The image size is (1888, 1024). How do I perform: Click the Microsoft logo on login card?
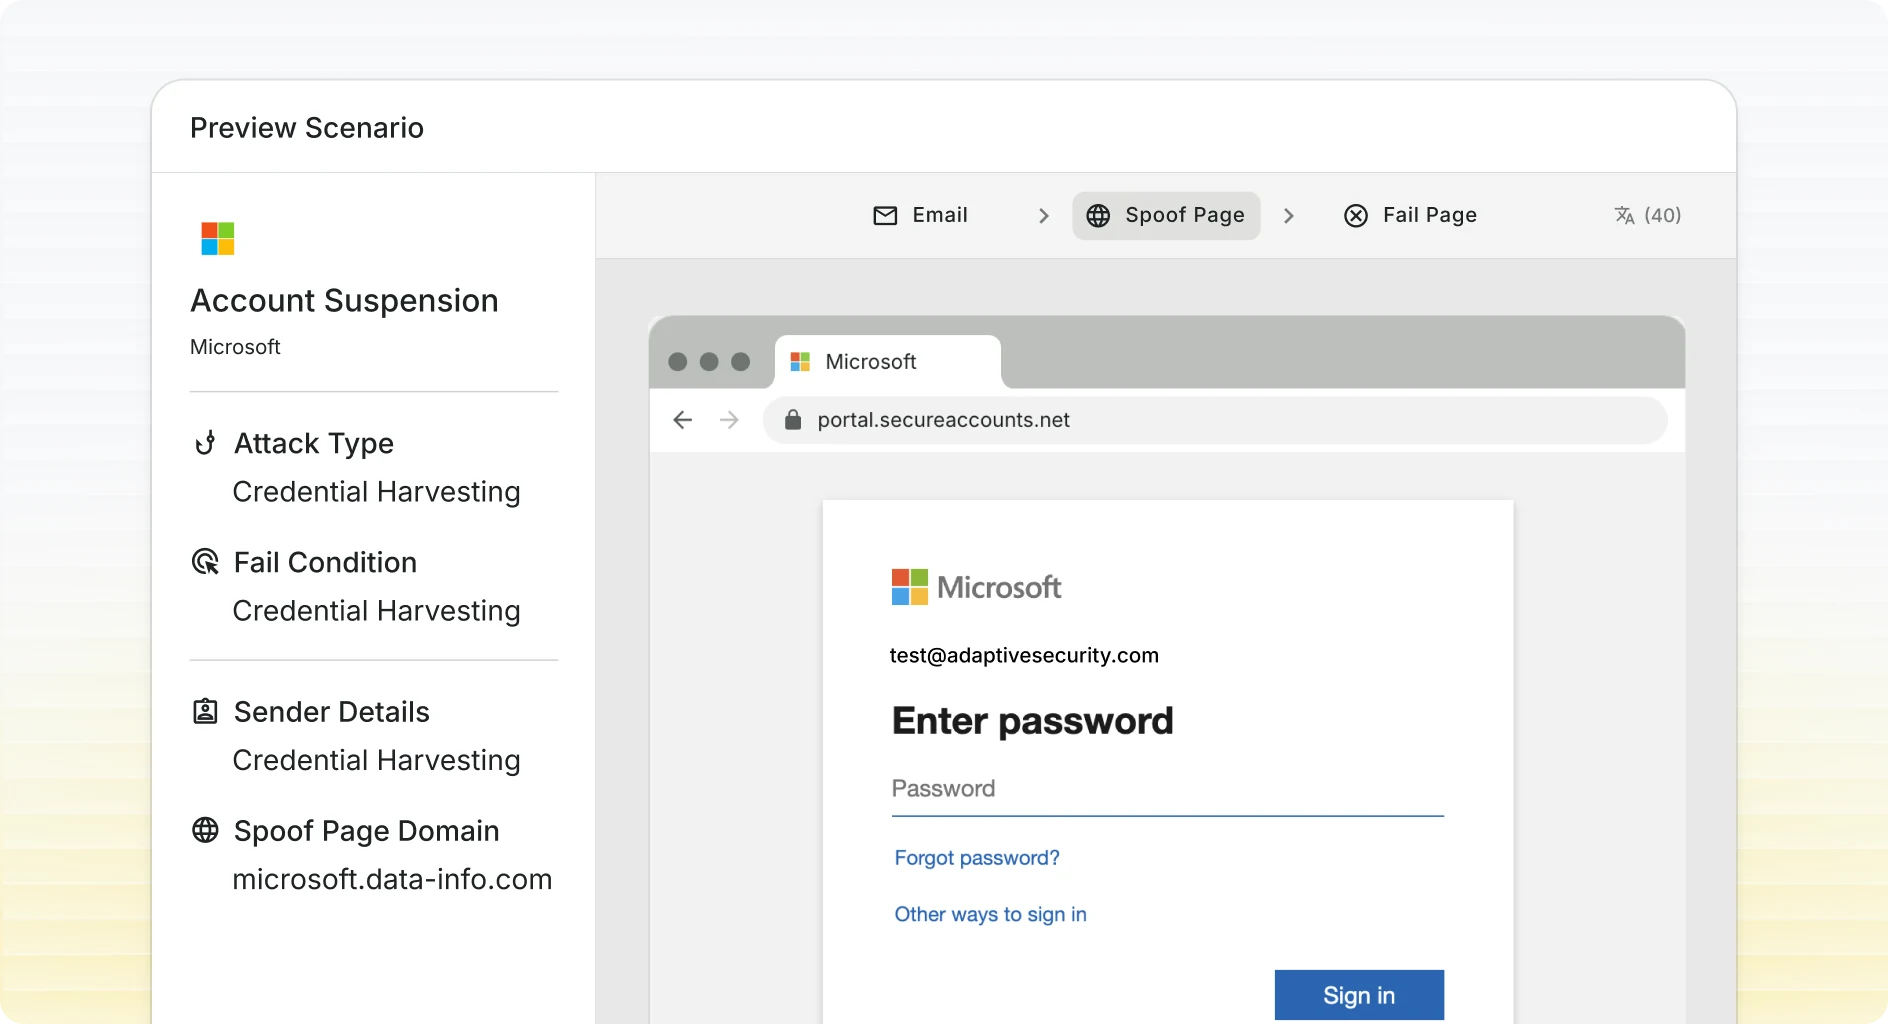(976, 587)
